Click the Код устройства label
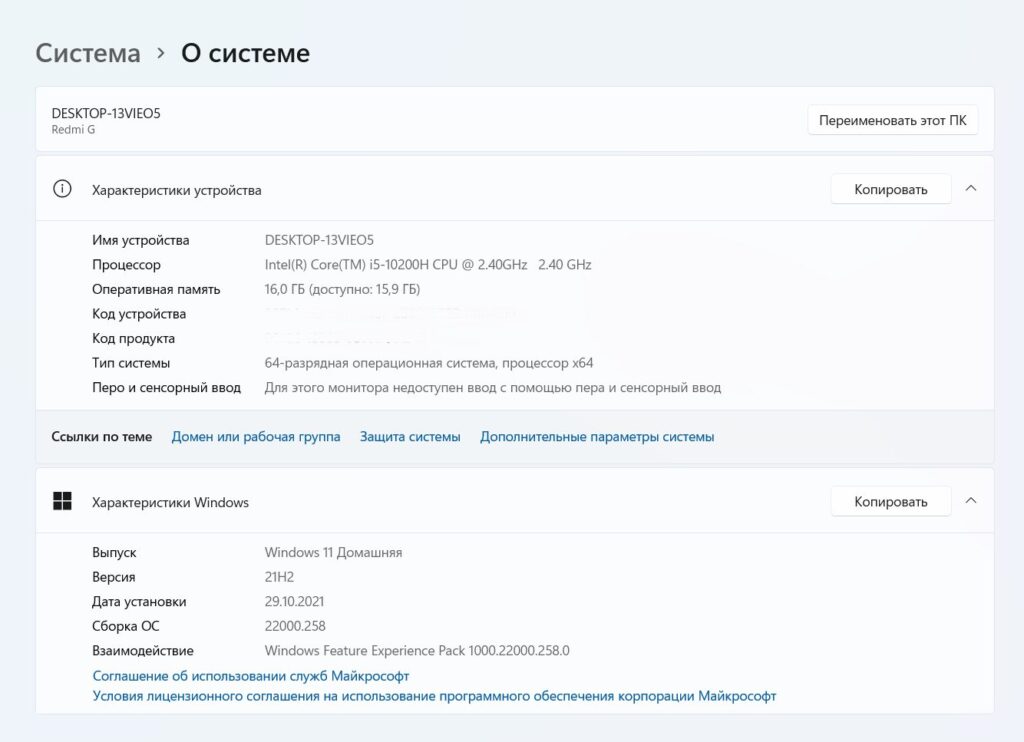 point(139,314)
